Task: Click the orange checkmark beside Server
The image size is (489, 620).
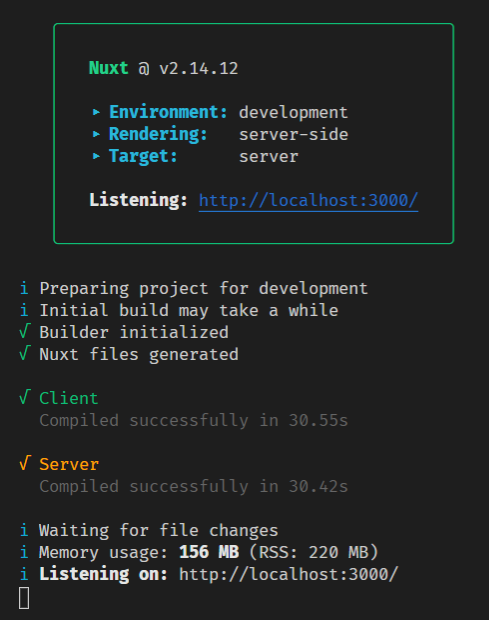Action: point(25,463)
